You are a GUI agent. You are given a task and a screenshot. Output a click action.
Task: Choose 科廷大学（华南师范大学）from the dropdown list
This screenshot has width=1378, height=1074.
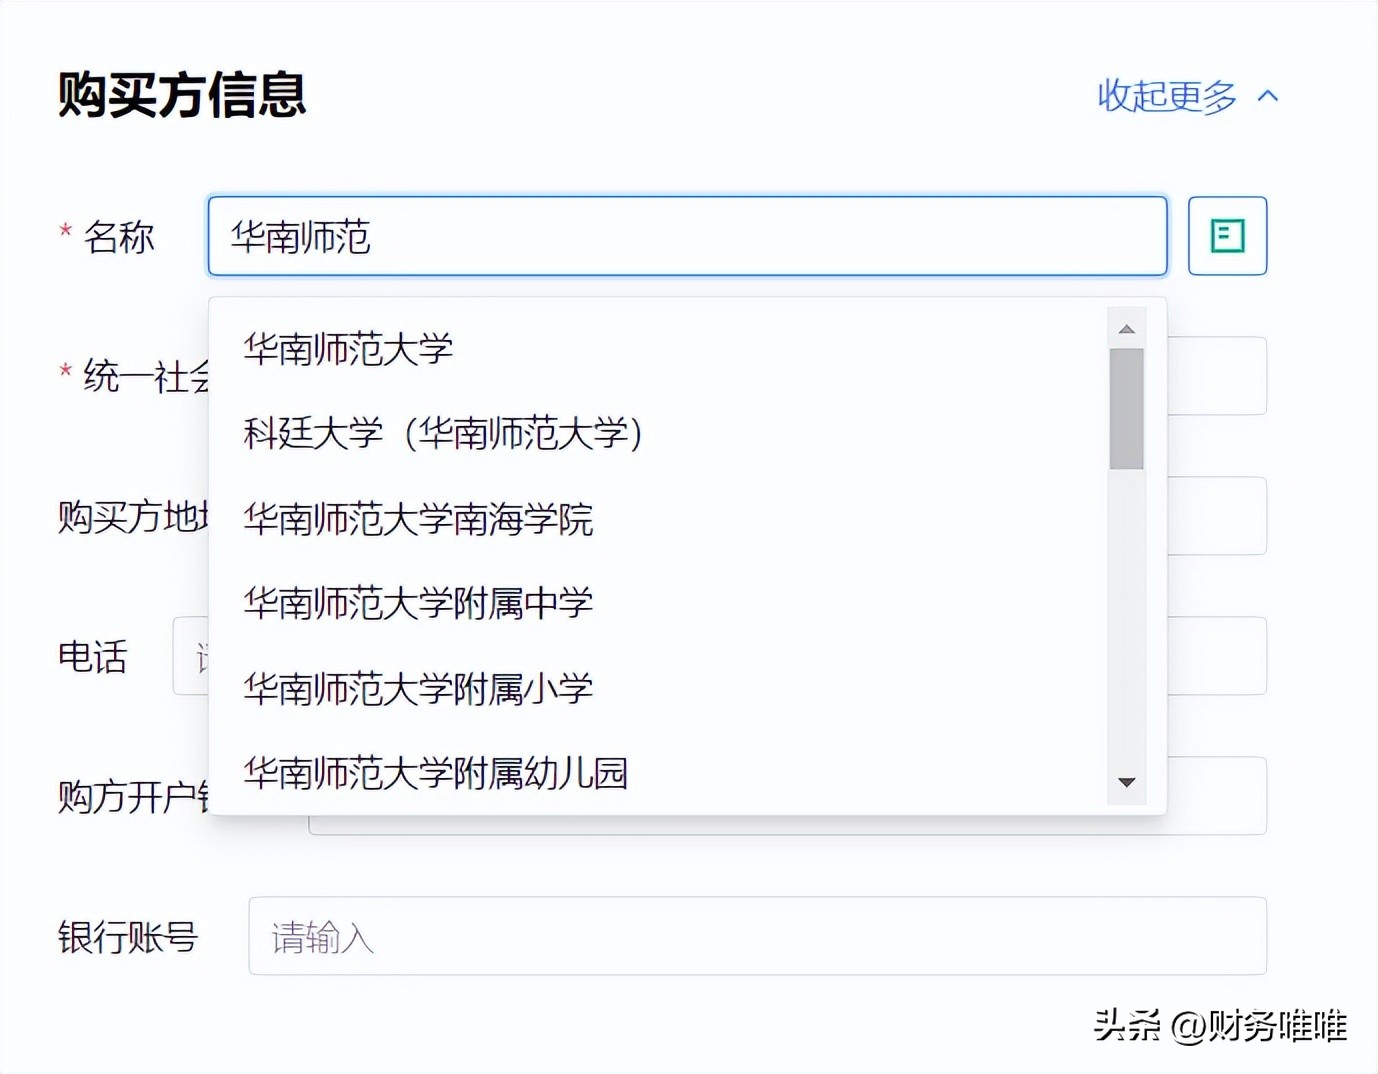point(443,435)
